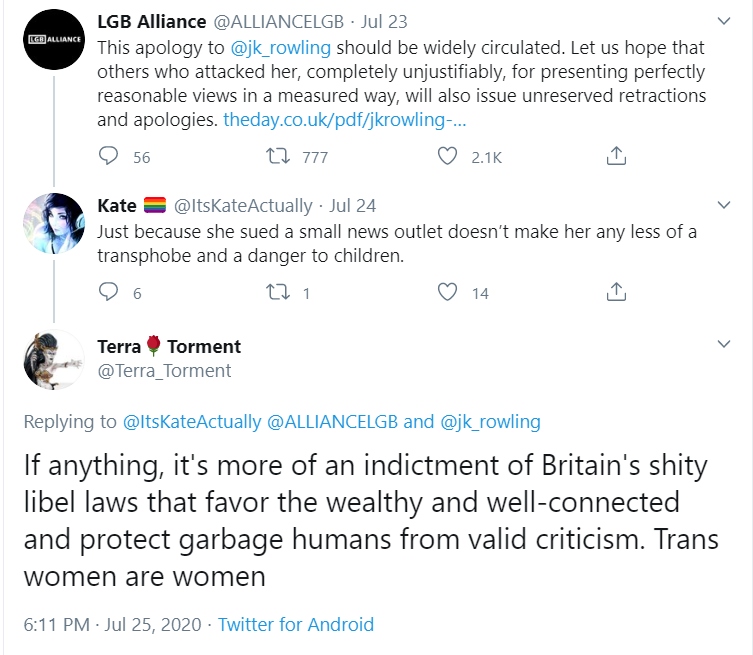The image size is (753, 655).
Task: Open Terra Torment display name
Action: pos(169,346)
